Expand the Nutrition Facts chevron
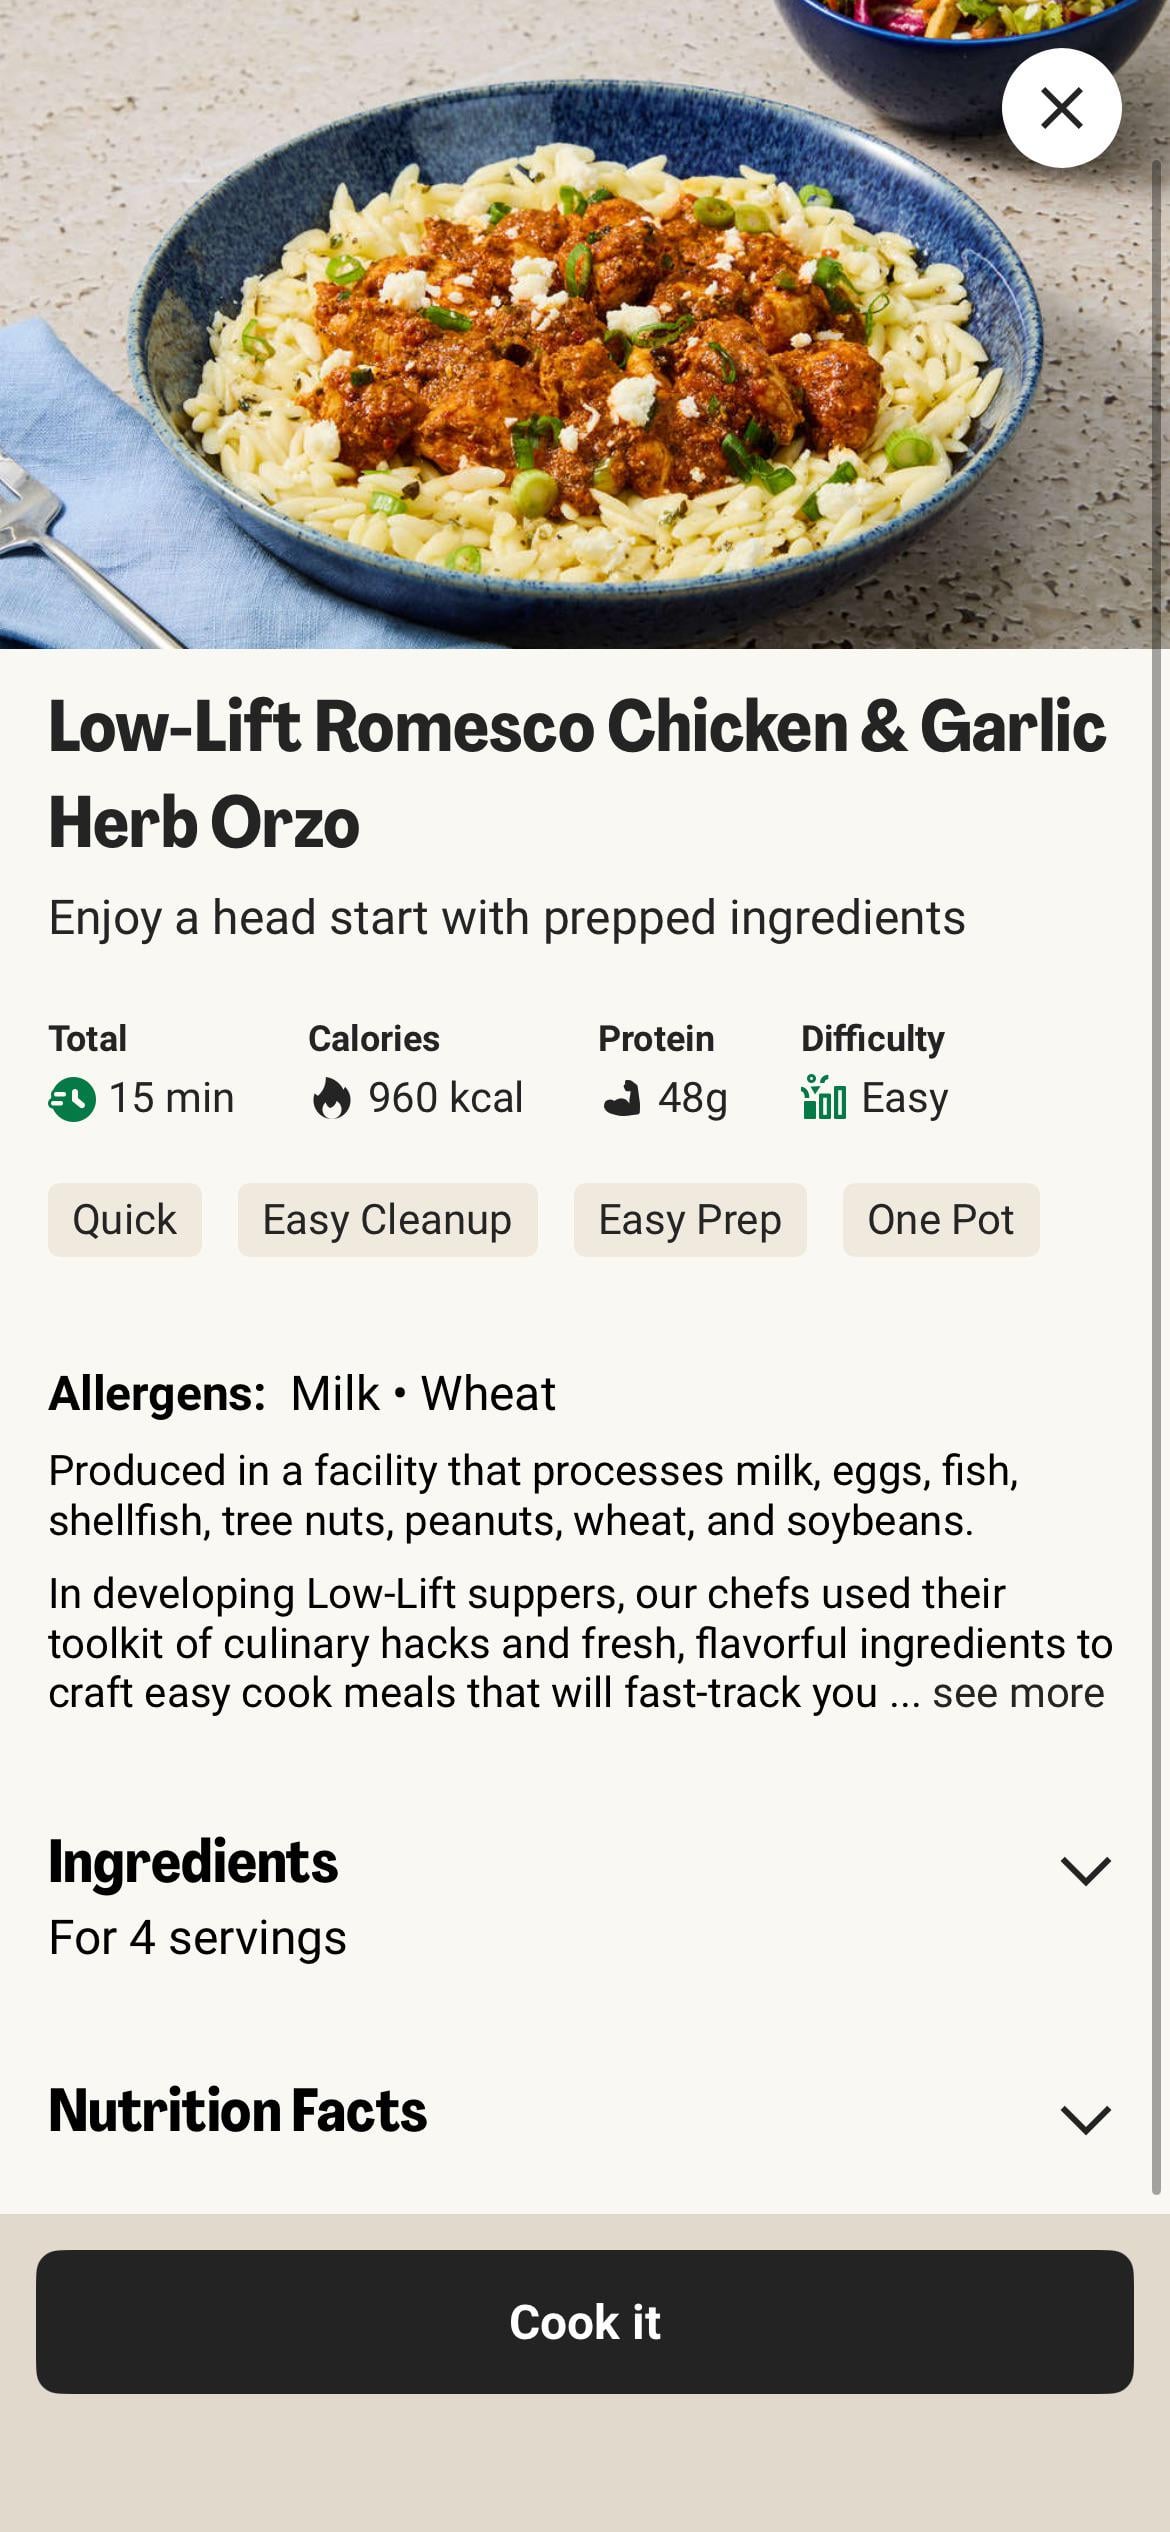1170x2532 pixels. point(1085,2119)
